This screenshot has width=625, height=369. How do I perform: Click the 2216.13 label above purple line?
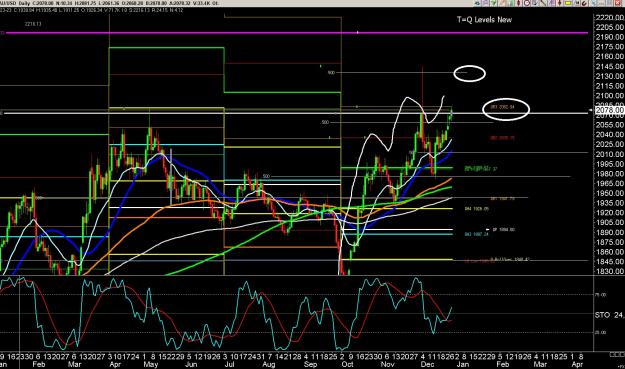(x=33, y=24)
